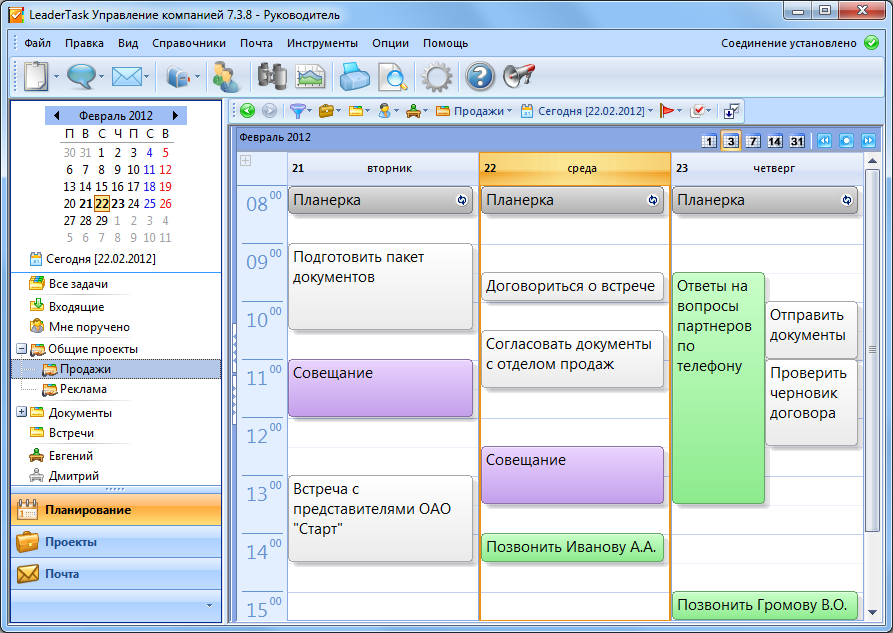893x633 pixels.
Task: Click the printer icon
Action: pos(354,76)
